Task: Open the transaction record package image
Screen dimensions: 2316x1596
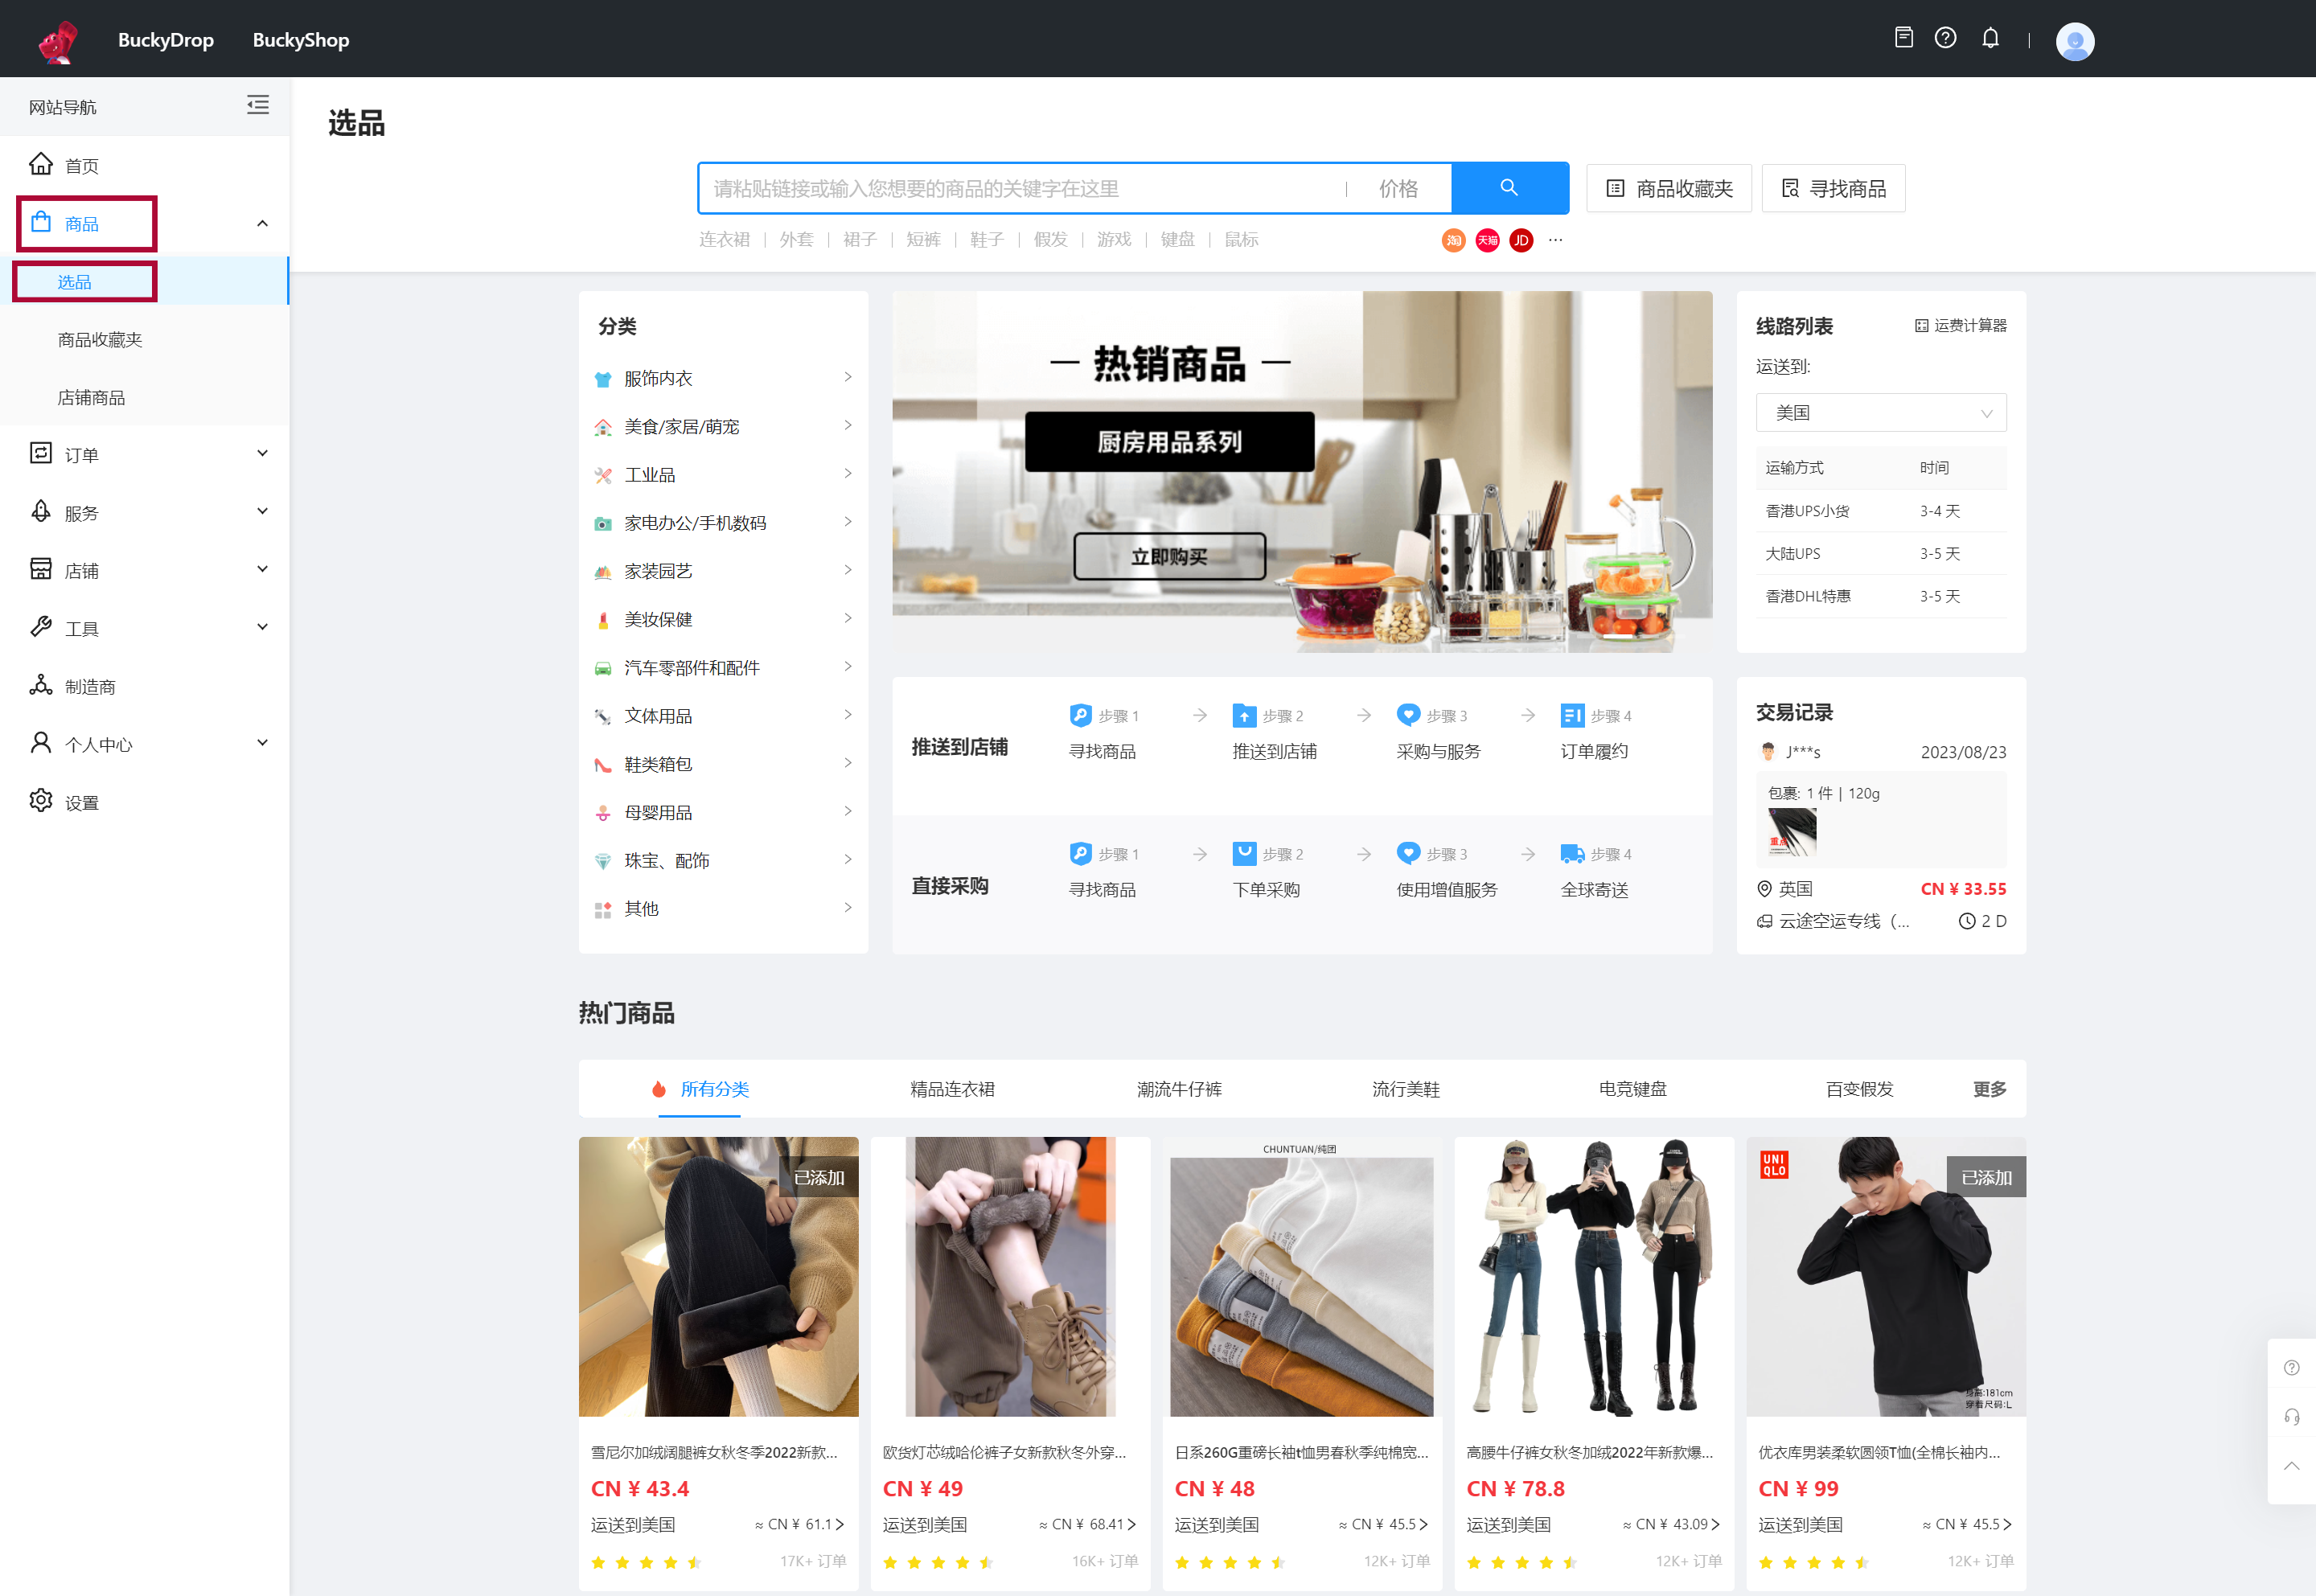Action: tap(1792, 832)
